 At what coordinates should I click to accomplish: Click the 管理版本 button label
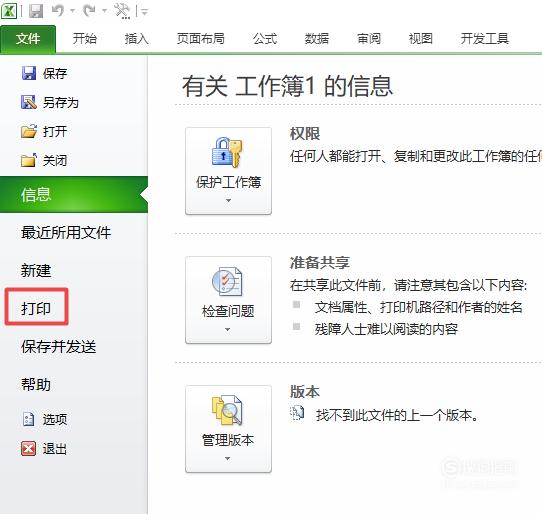tap(228, 440)
